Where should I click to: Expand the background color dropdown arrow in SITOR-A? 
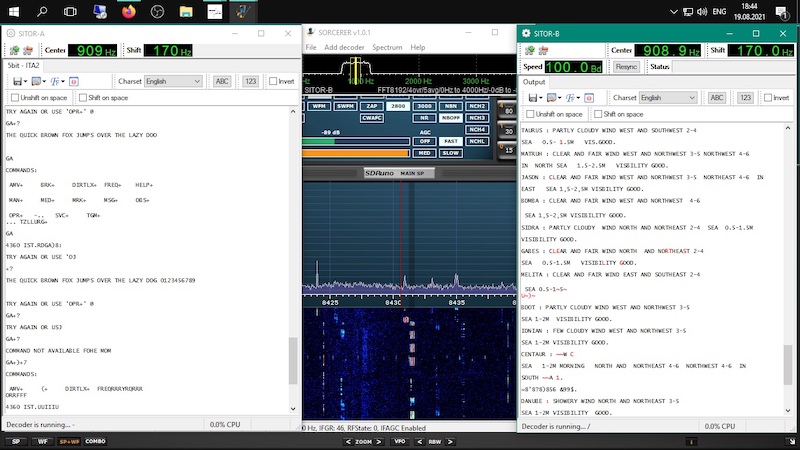(42, 81)
